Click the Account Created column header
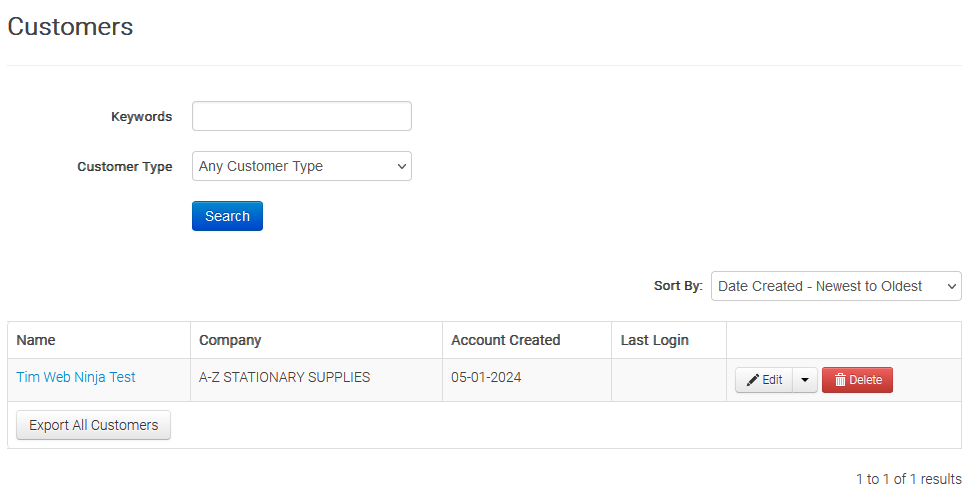 [505, 340]
